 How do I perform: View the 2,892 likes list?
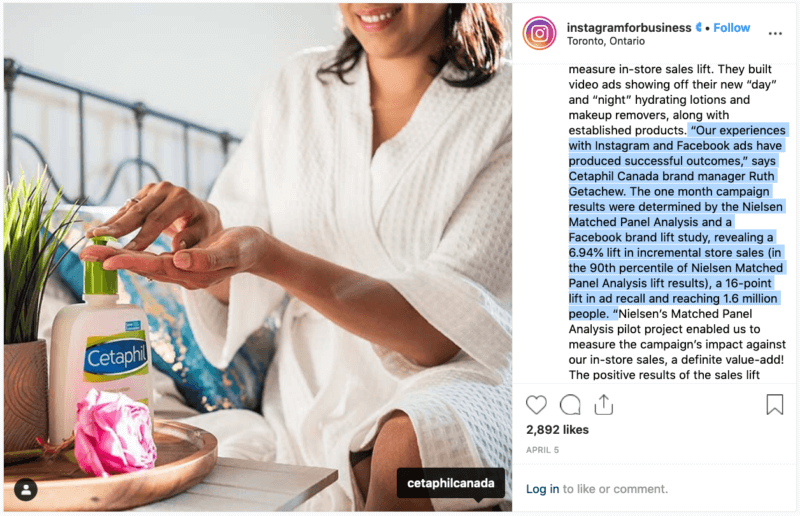pos(557,430)
